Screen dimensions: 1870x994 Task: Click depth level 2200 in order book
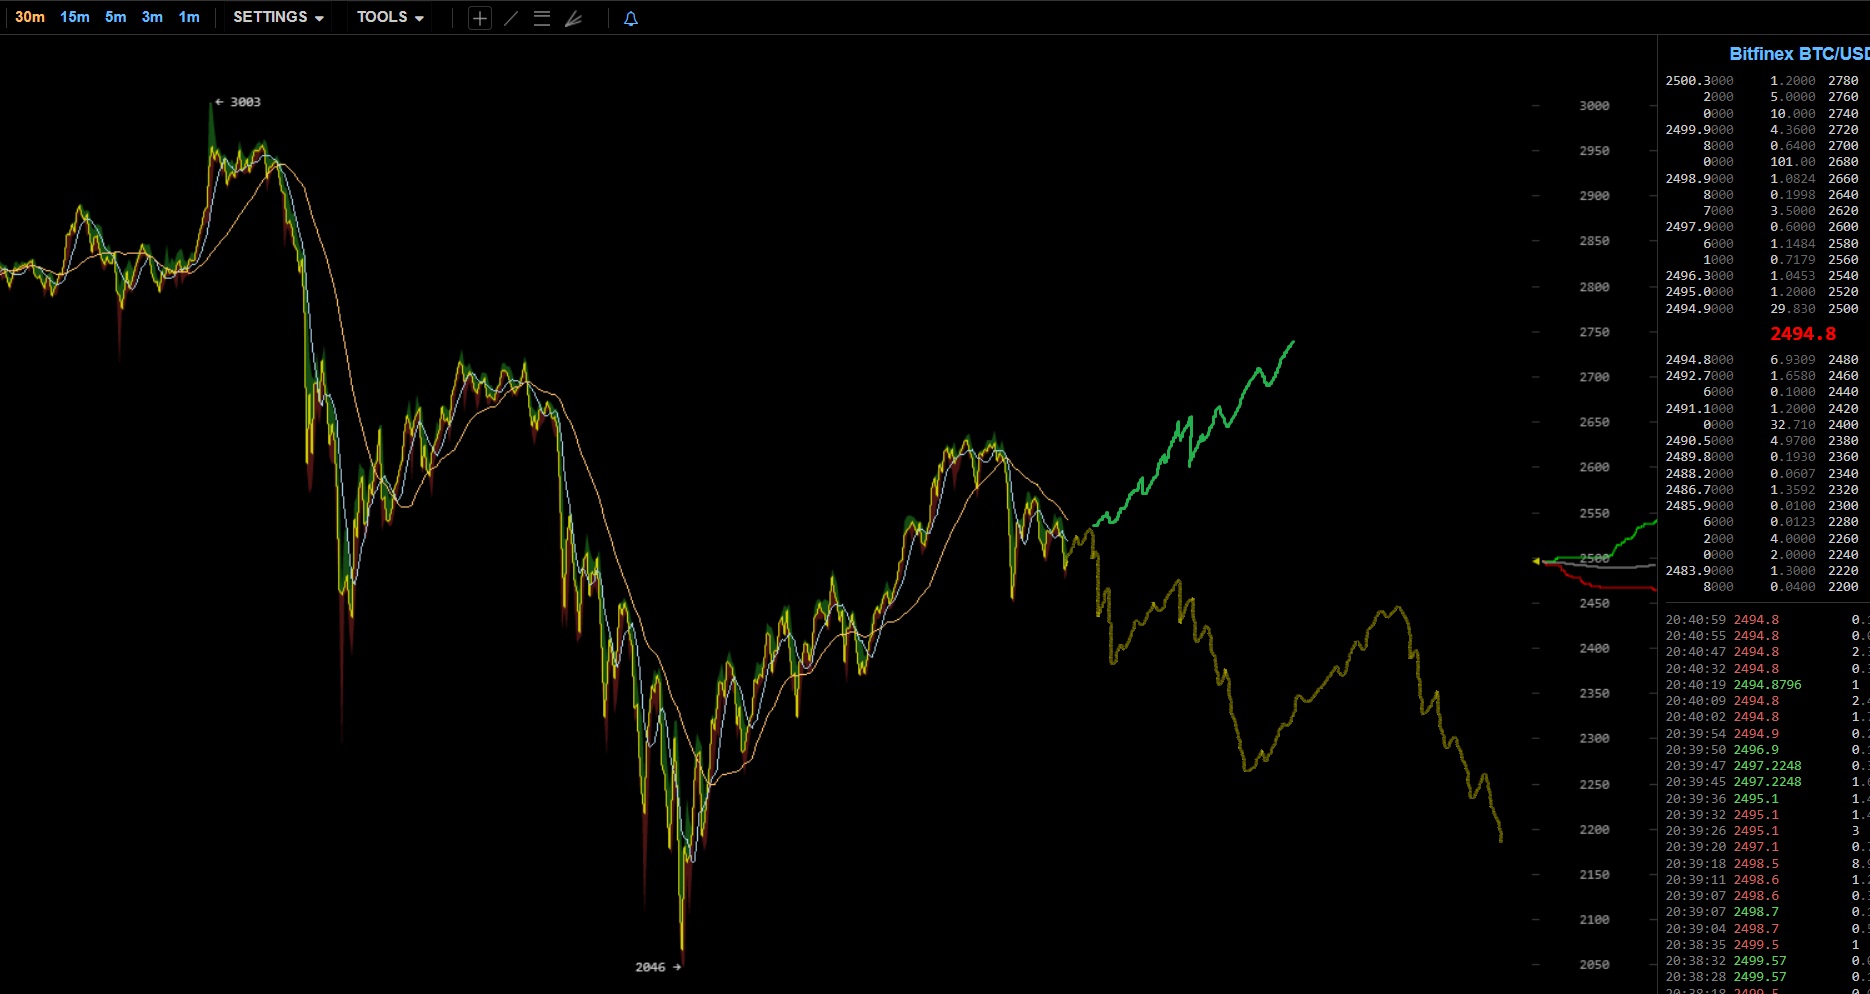(1843, 587)
